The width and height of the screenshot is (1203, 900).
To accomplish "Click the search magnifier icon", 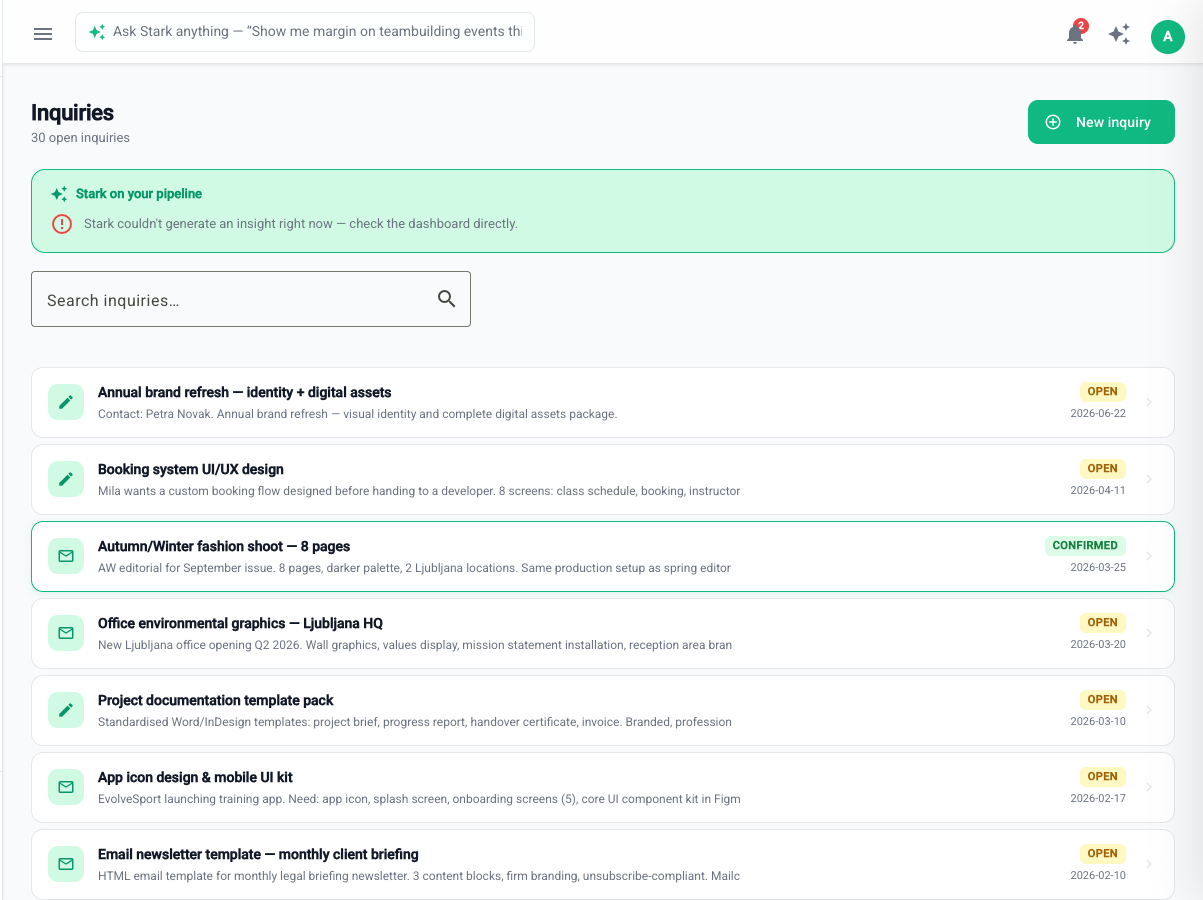I will (447, 299).
